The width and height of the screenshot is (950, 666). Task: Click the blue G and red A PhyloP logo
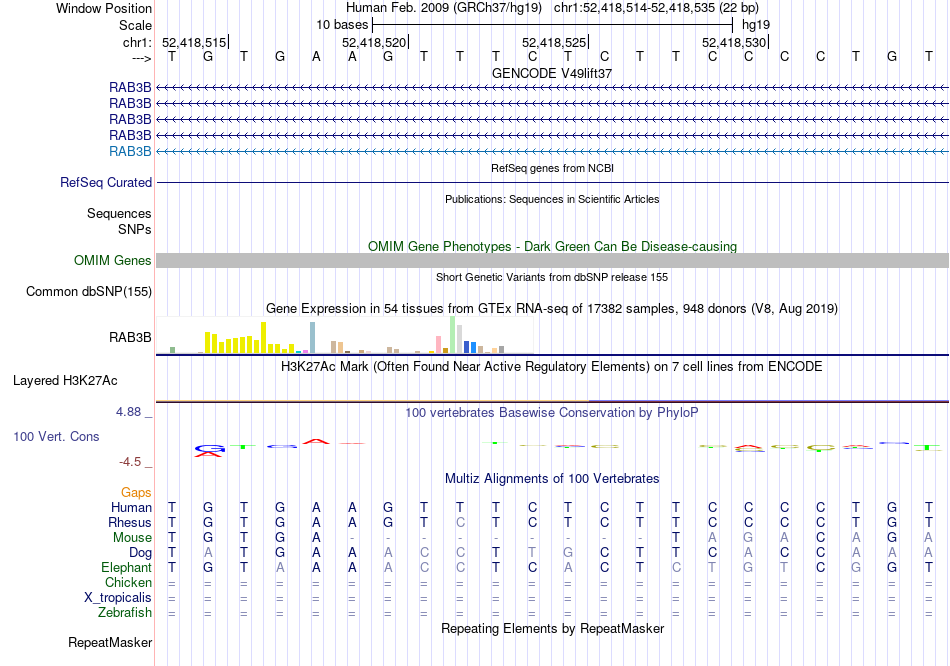pyautogui.click(x=209, y=450)
